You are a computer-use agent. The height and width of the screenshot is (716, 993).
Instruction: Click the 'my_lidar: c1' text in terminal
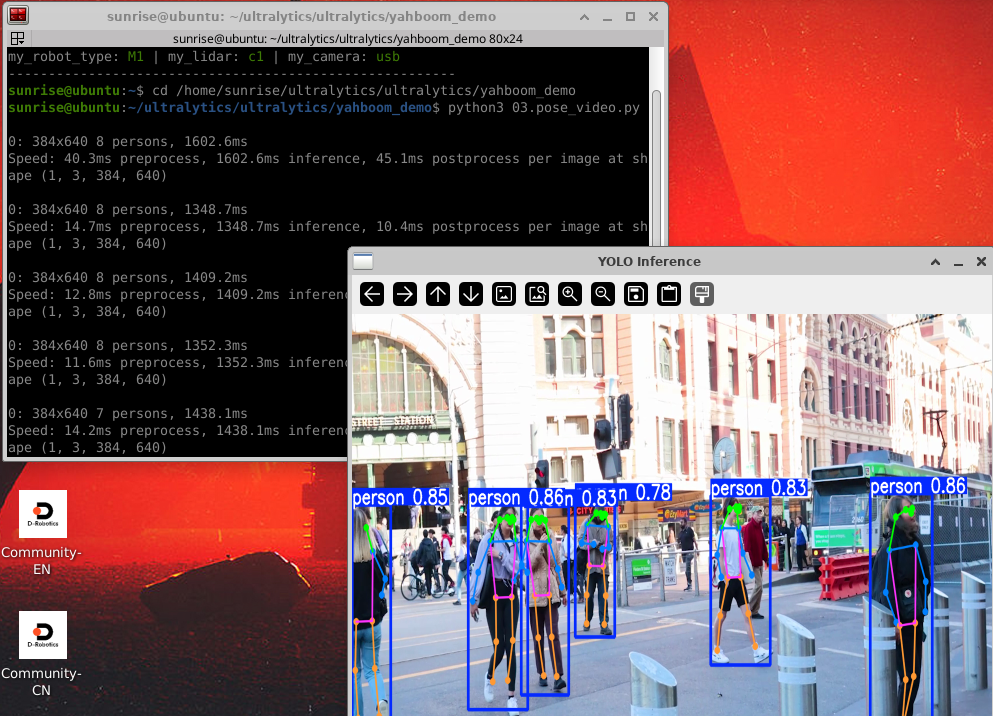click(216, 56)
